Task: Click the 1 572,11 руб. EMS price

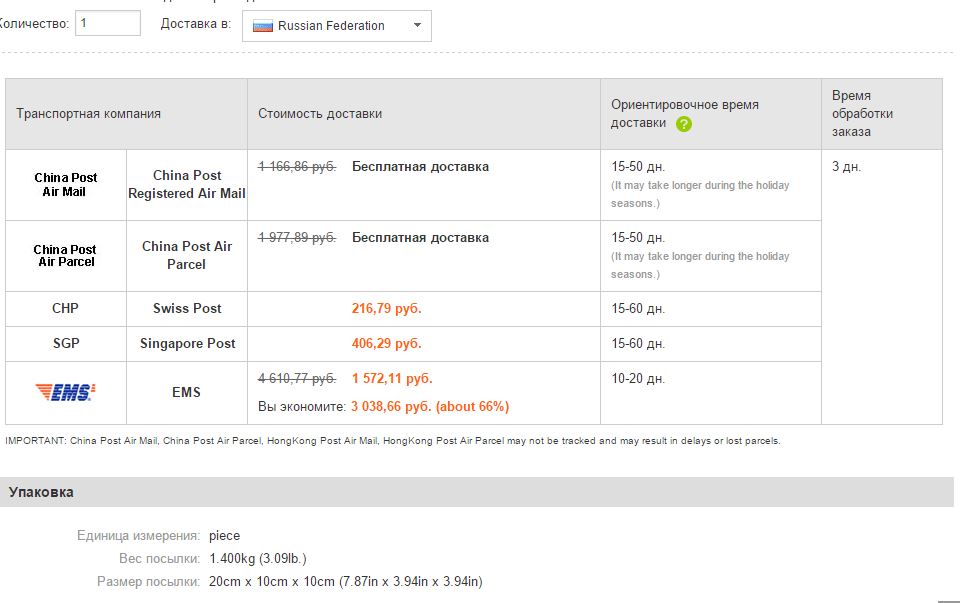Action: pyautogui.click(x=392, y=379)
